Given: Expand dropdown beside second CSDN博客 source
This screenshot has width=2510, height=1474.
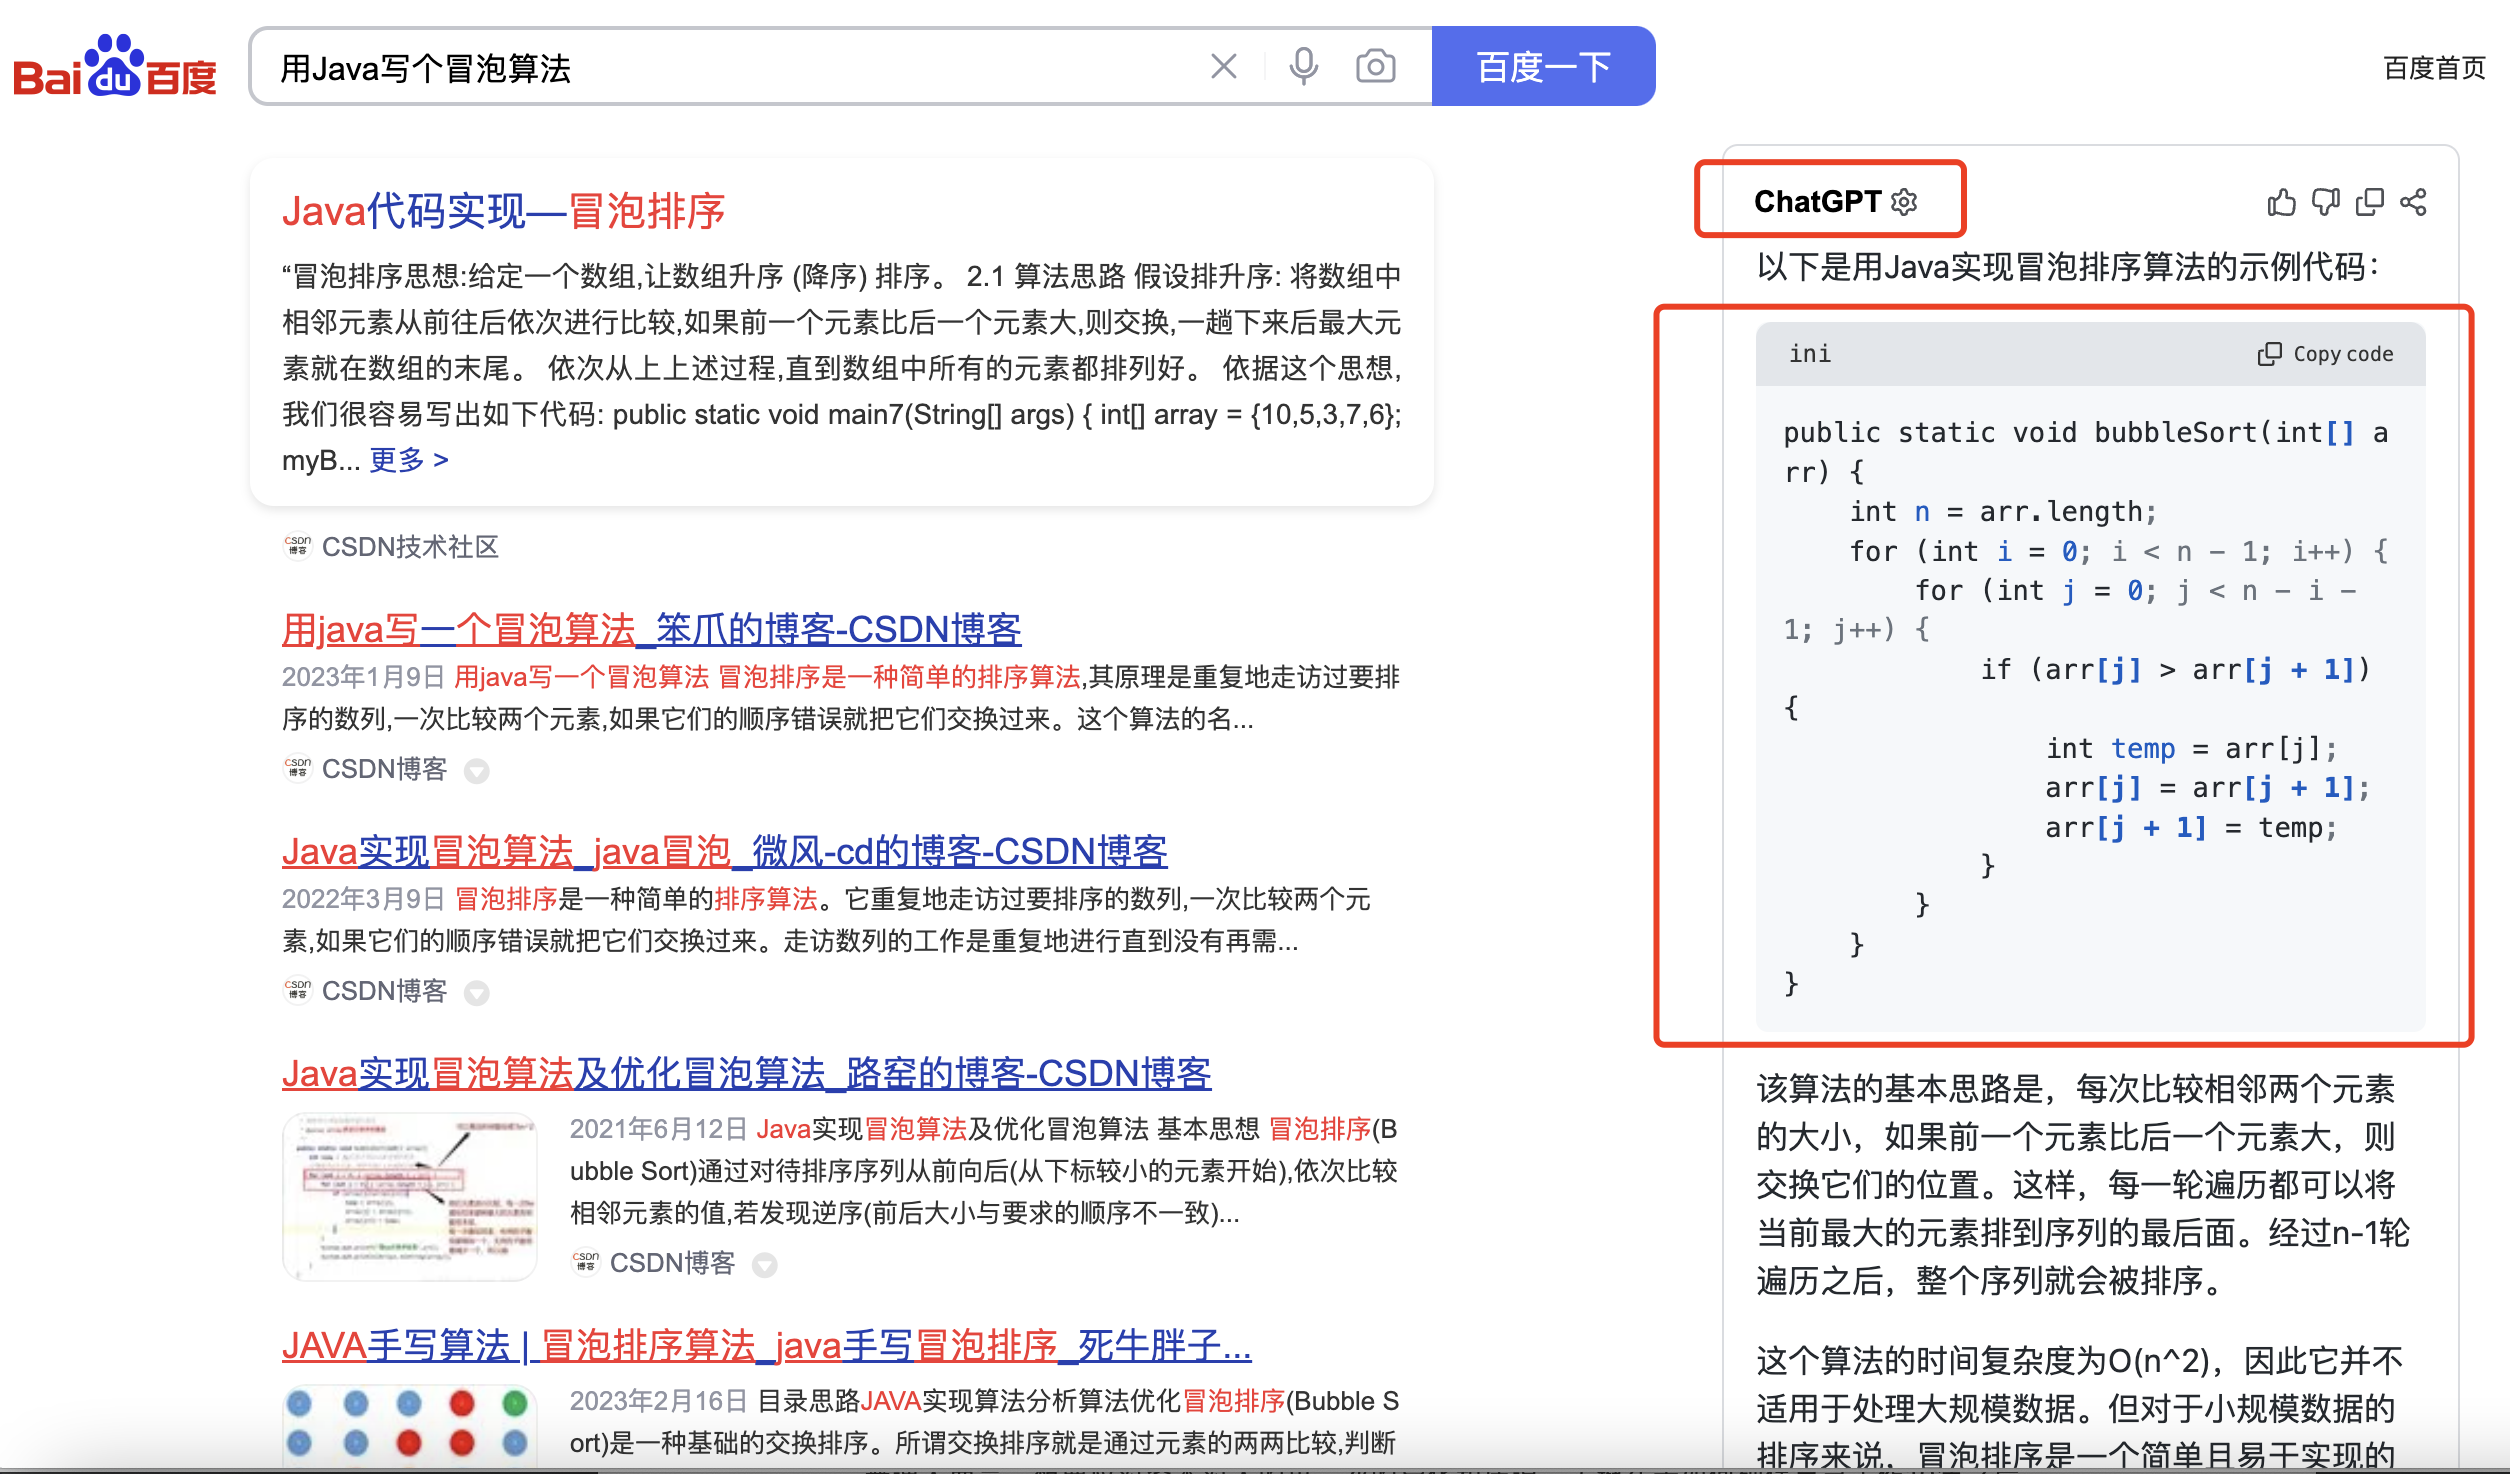Looking at the screenshot, I should click(477, 993).
